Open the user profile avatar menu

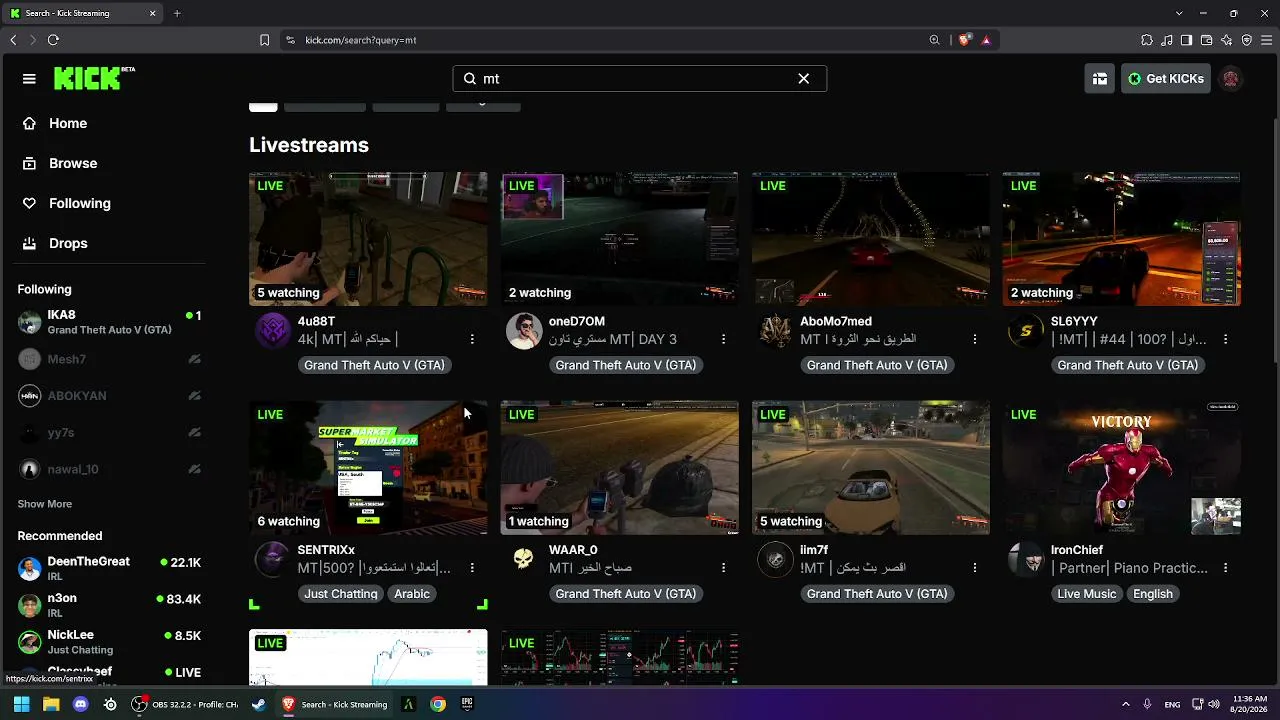[x=1231, y=79]
